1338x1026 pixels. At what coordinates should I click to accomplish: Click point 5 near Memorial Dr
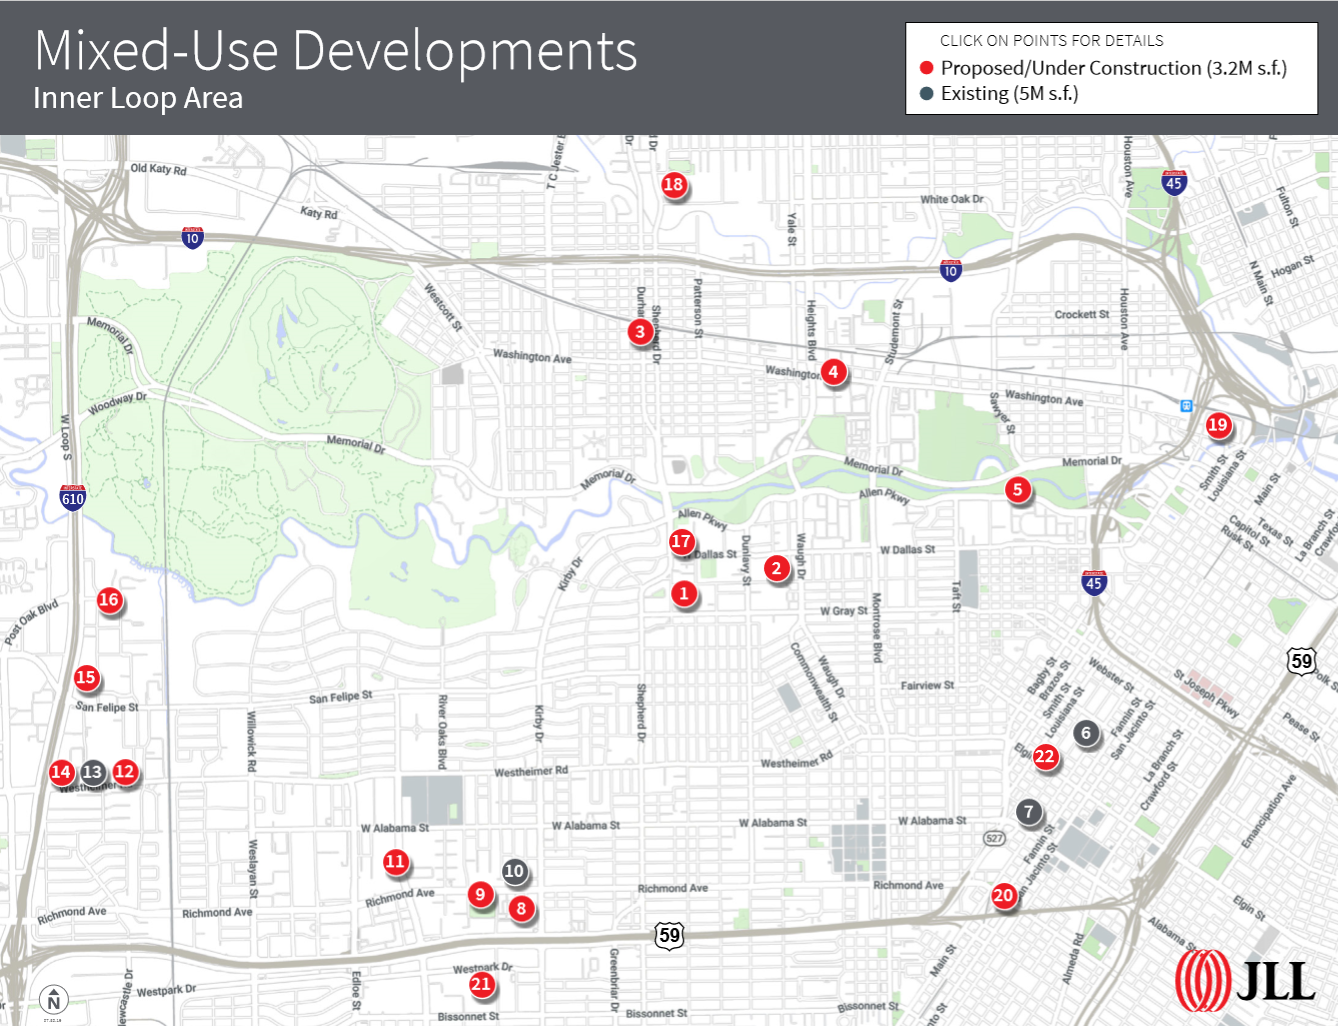point(1018,490)
